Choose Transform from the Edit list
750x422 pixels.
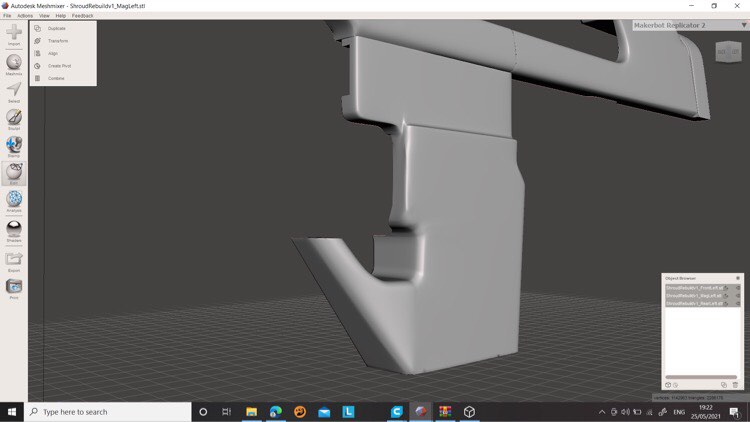[x=58, y=41]
